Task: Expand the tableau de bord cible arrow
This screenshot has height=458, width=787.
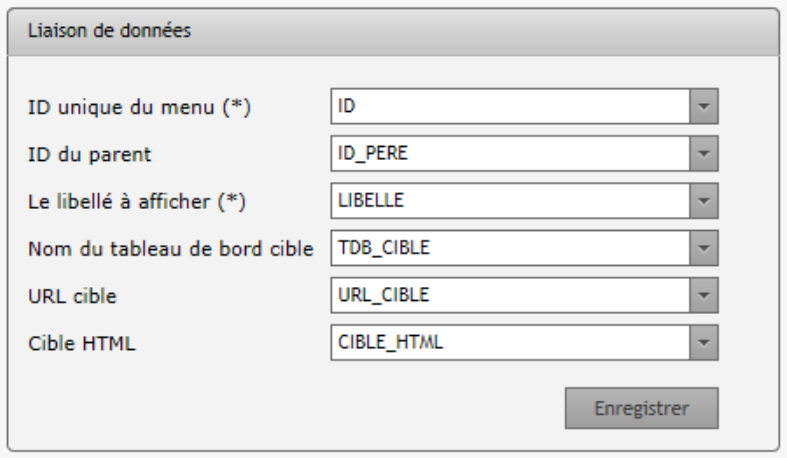Action: pos(704,248)
